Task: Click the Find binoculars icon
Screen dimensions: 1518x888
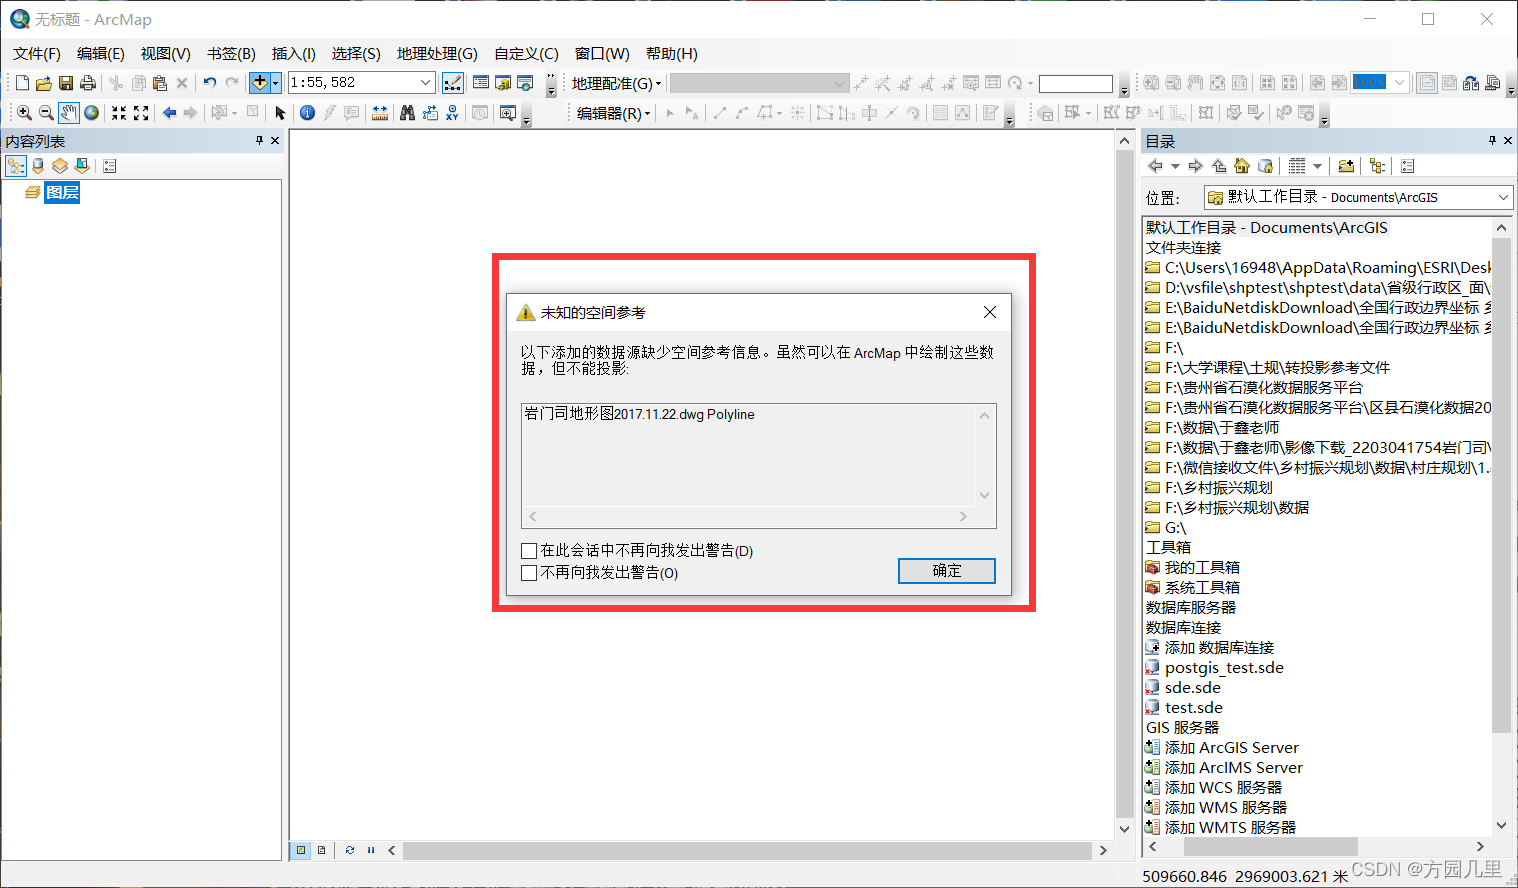Action: 407,113
